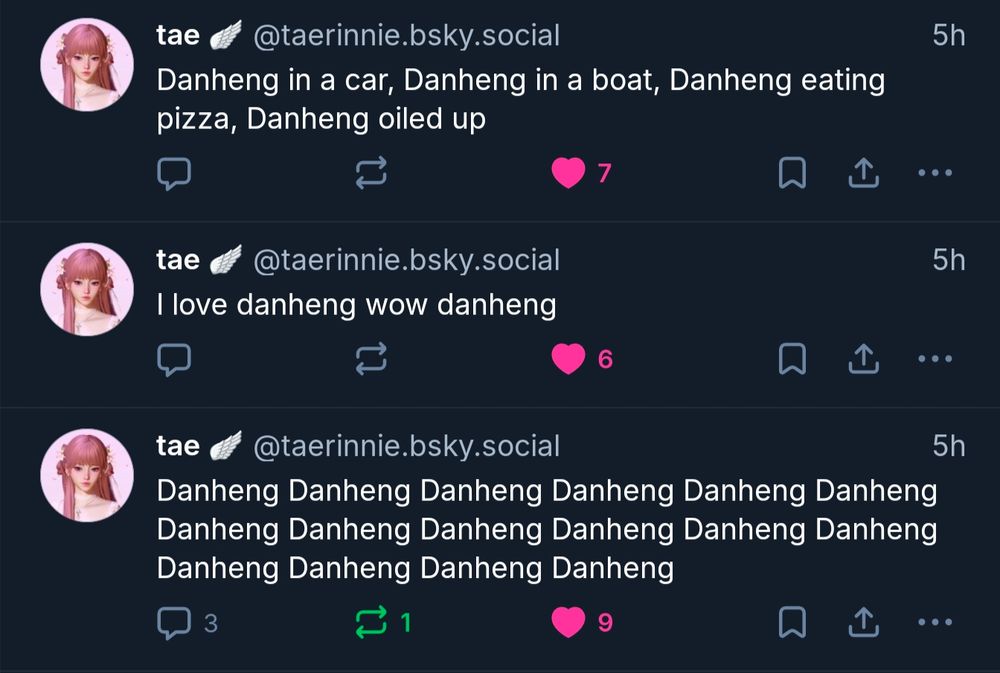Open more options on the first post
The width and height of the screenshot is (1000, 673).
click(935, 173)
